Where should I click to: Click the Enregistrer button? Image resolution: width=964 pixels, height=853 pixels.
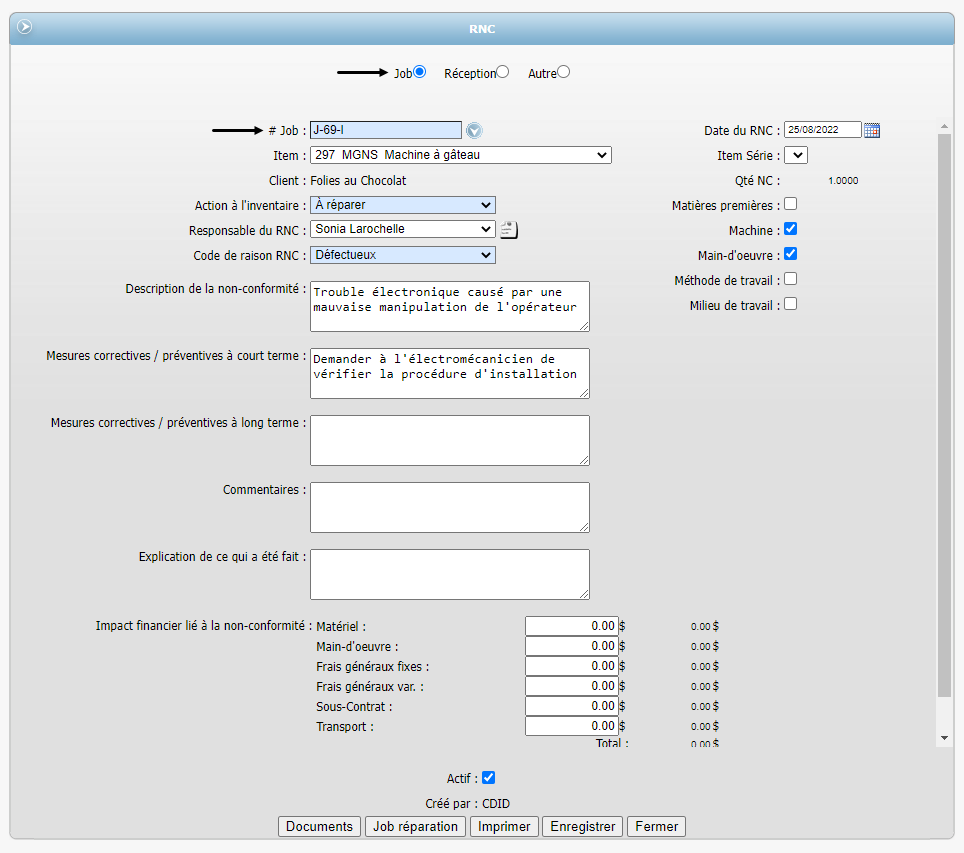[x=583, y=827]
